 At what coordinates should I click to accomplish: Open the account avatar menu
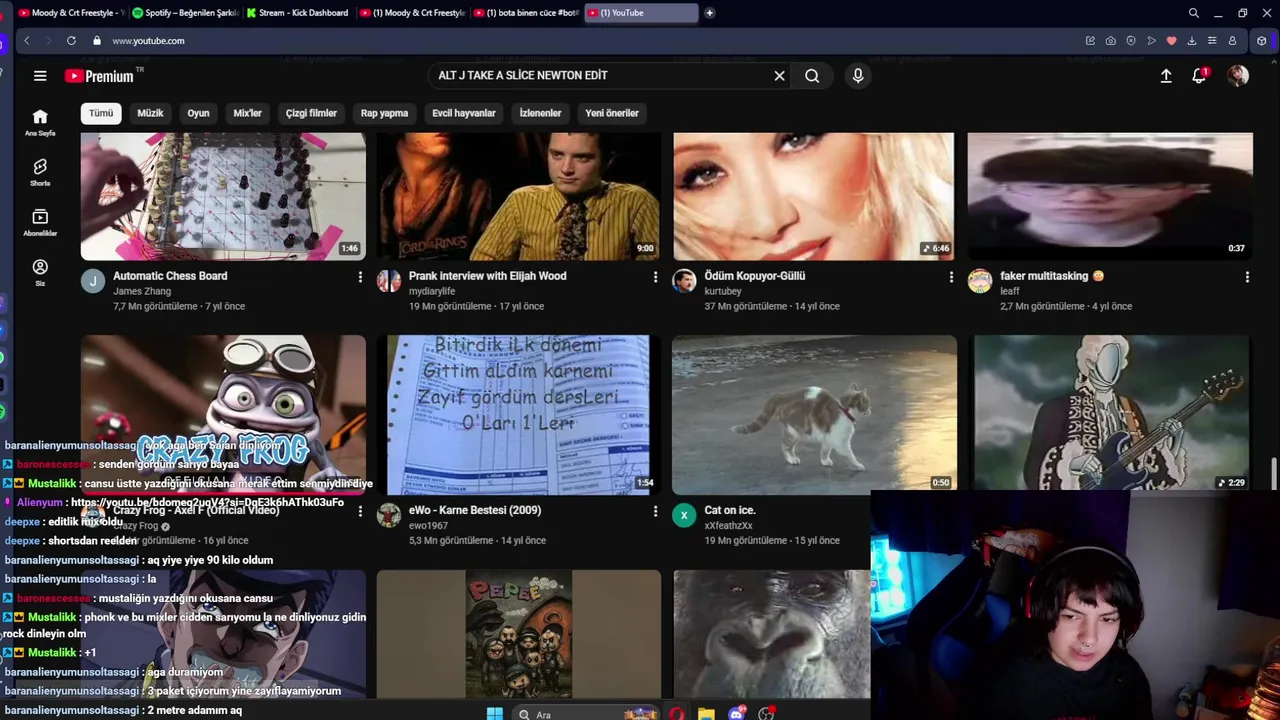tap(1238, 76)
